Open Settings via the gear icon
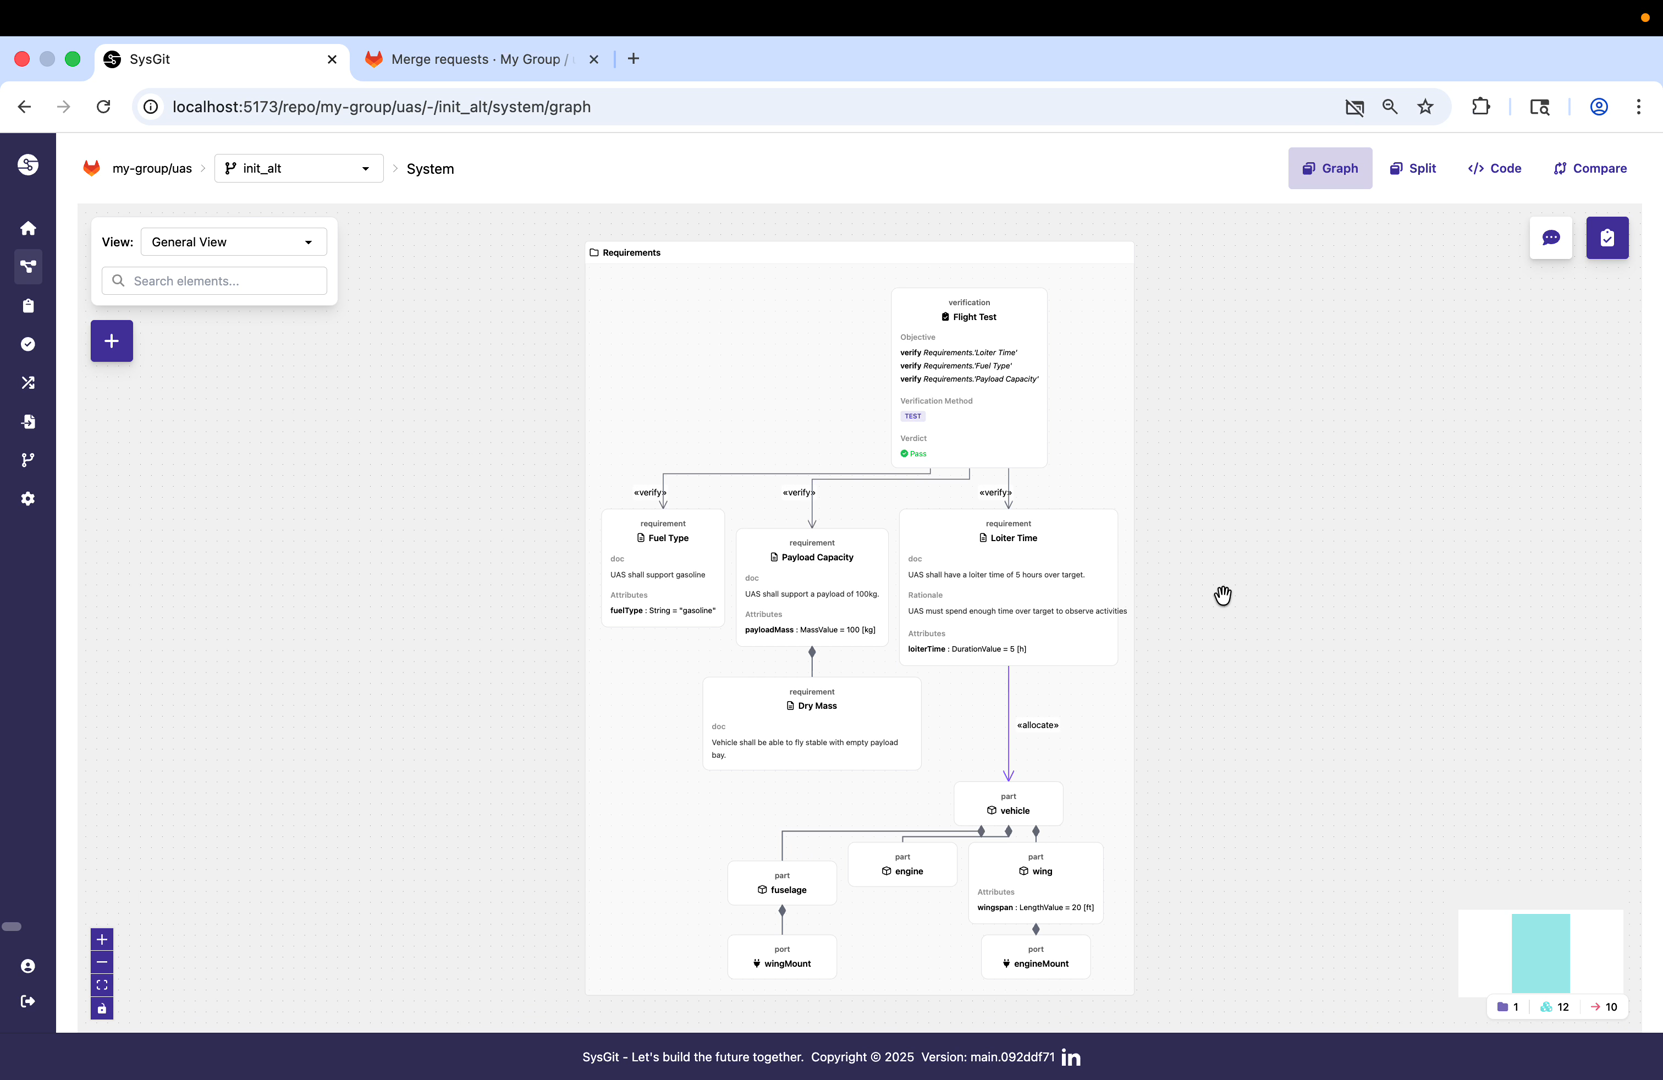 tap(29, 499)
